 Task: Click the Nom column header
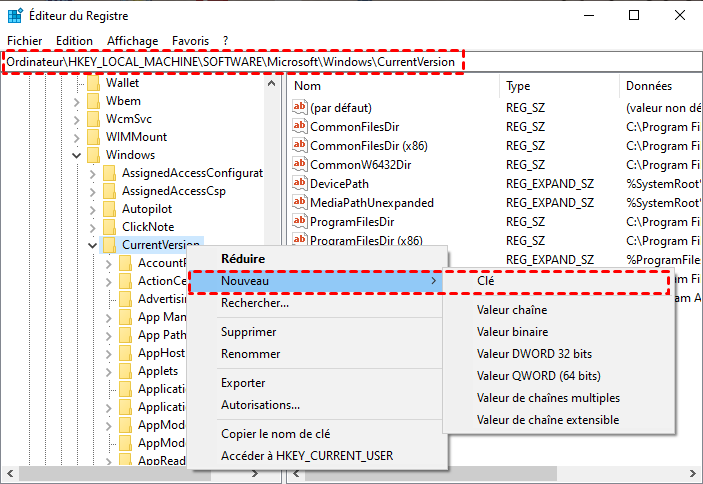(x=308, y=86)
